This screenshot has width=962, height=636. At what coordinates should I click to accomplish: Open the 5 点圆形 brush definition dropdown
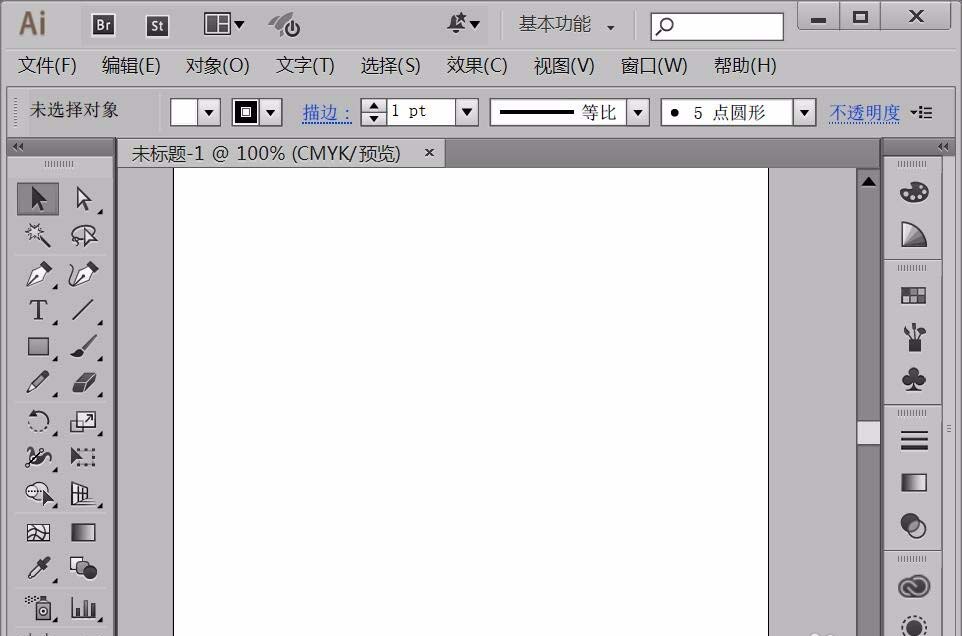click(804, 112)
